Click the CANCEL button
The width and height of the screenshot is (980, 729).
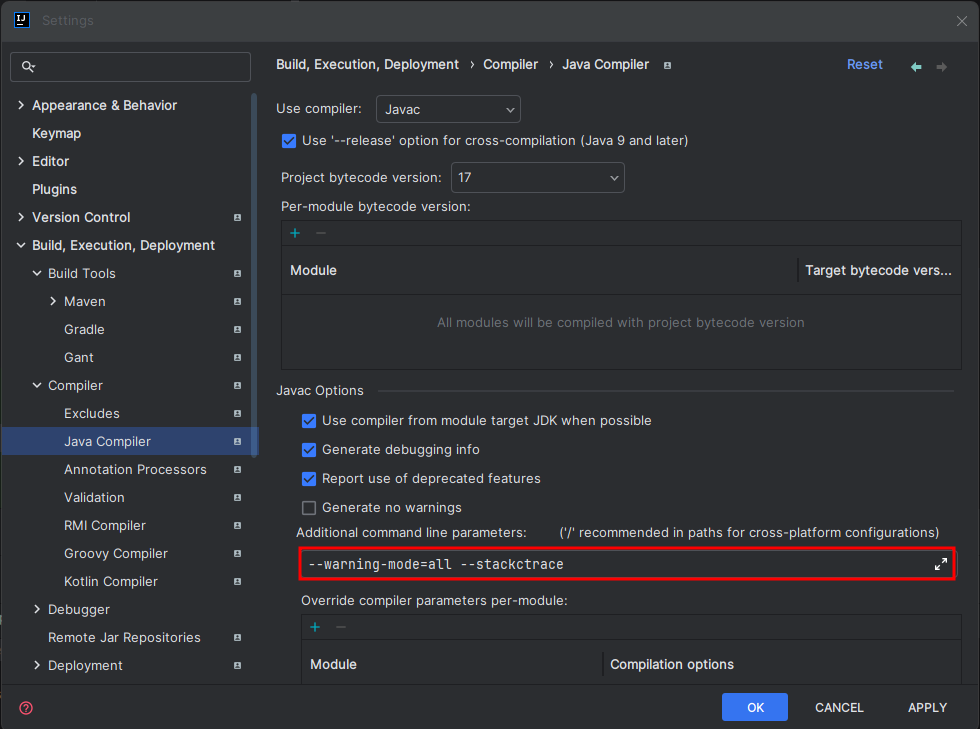(x=839, y=707)
